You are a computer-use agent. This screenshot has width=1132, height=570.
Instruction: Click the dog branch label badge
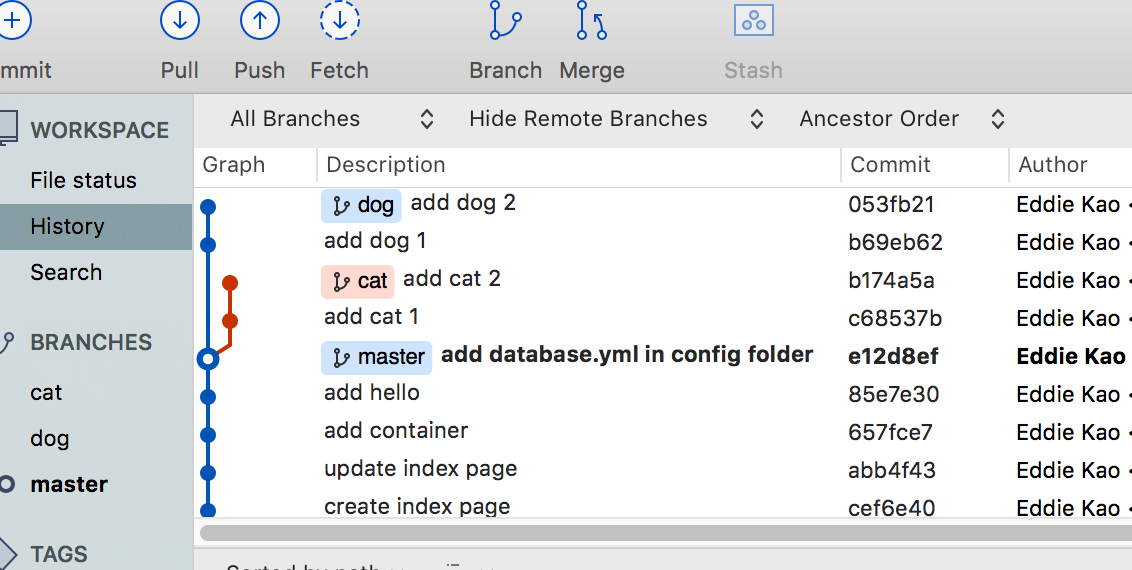coord(361,205)
